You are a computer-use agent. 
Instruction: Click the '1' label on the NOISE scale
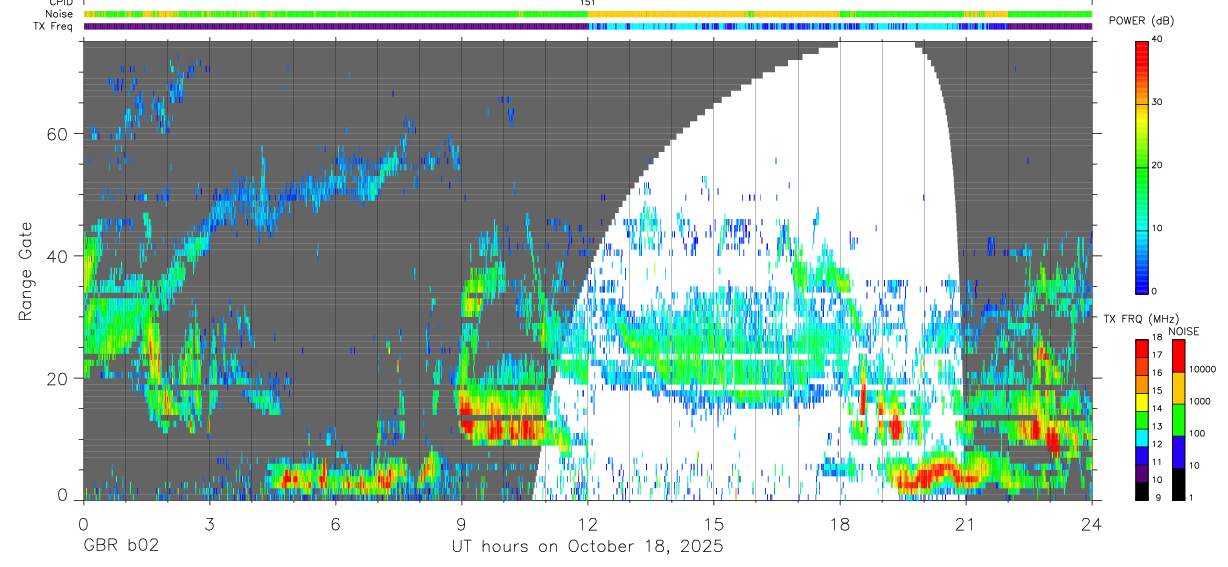point(1191,498)
